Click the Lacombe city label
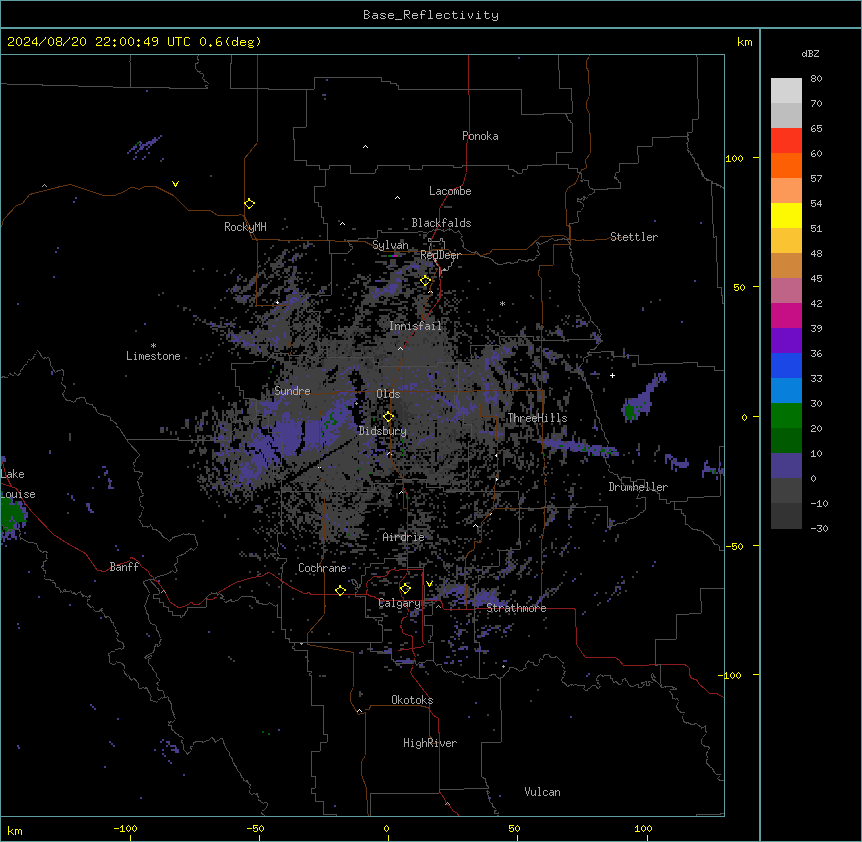862x842 pixels. (450, 191)
